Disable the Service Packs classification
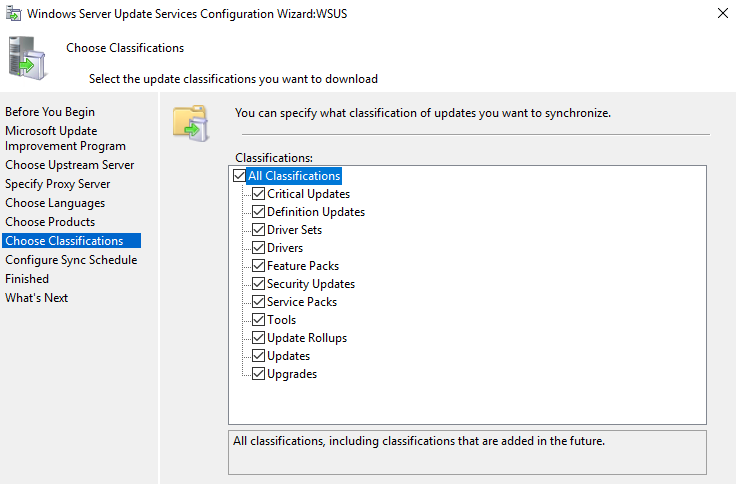This screenshot has height=484, width=736. point(259,302)
